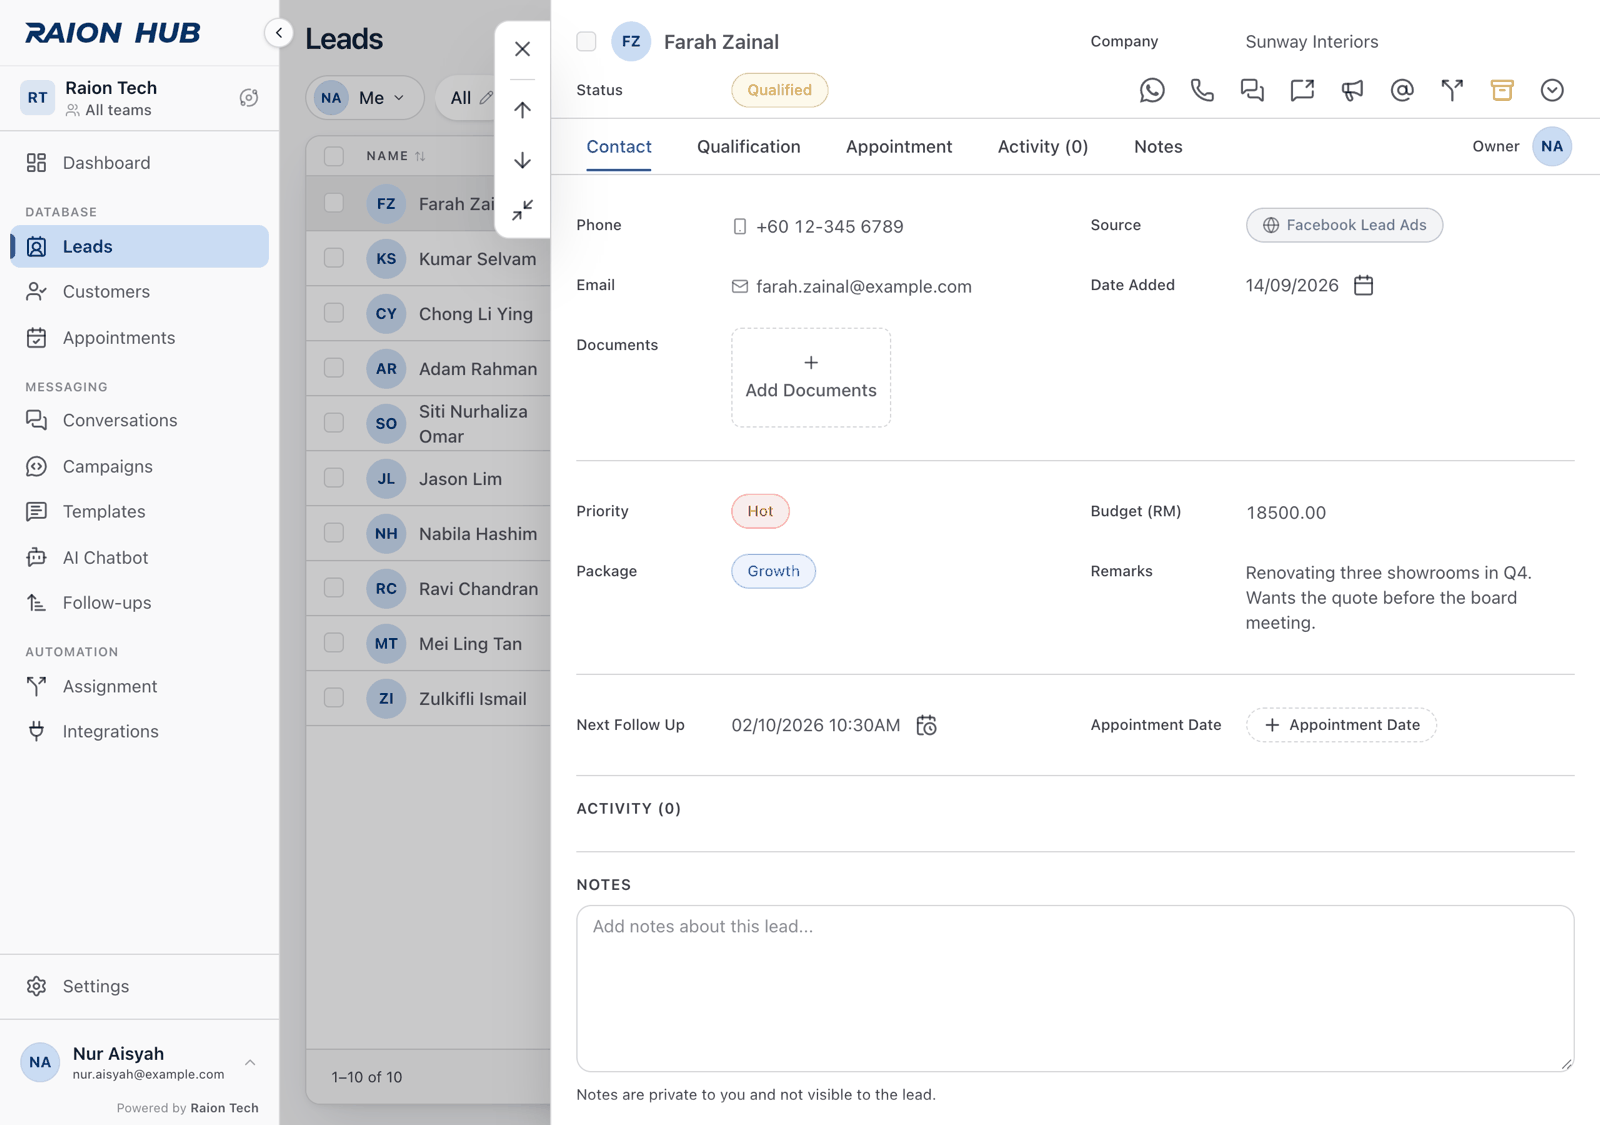
Task: Open the Me owner filter dropdown
Action: coord(365,98)
